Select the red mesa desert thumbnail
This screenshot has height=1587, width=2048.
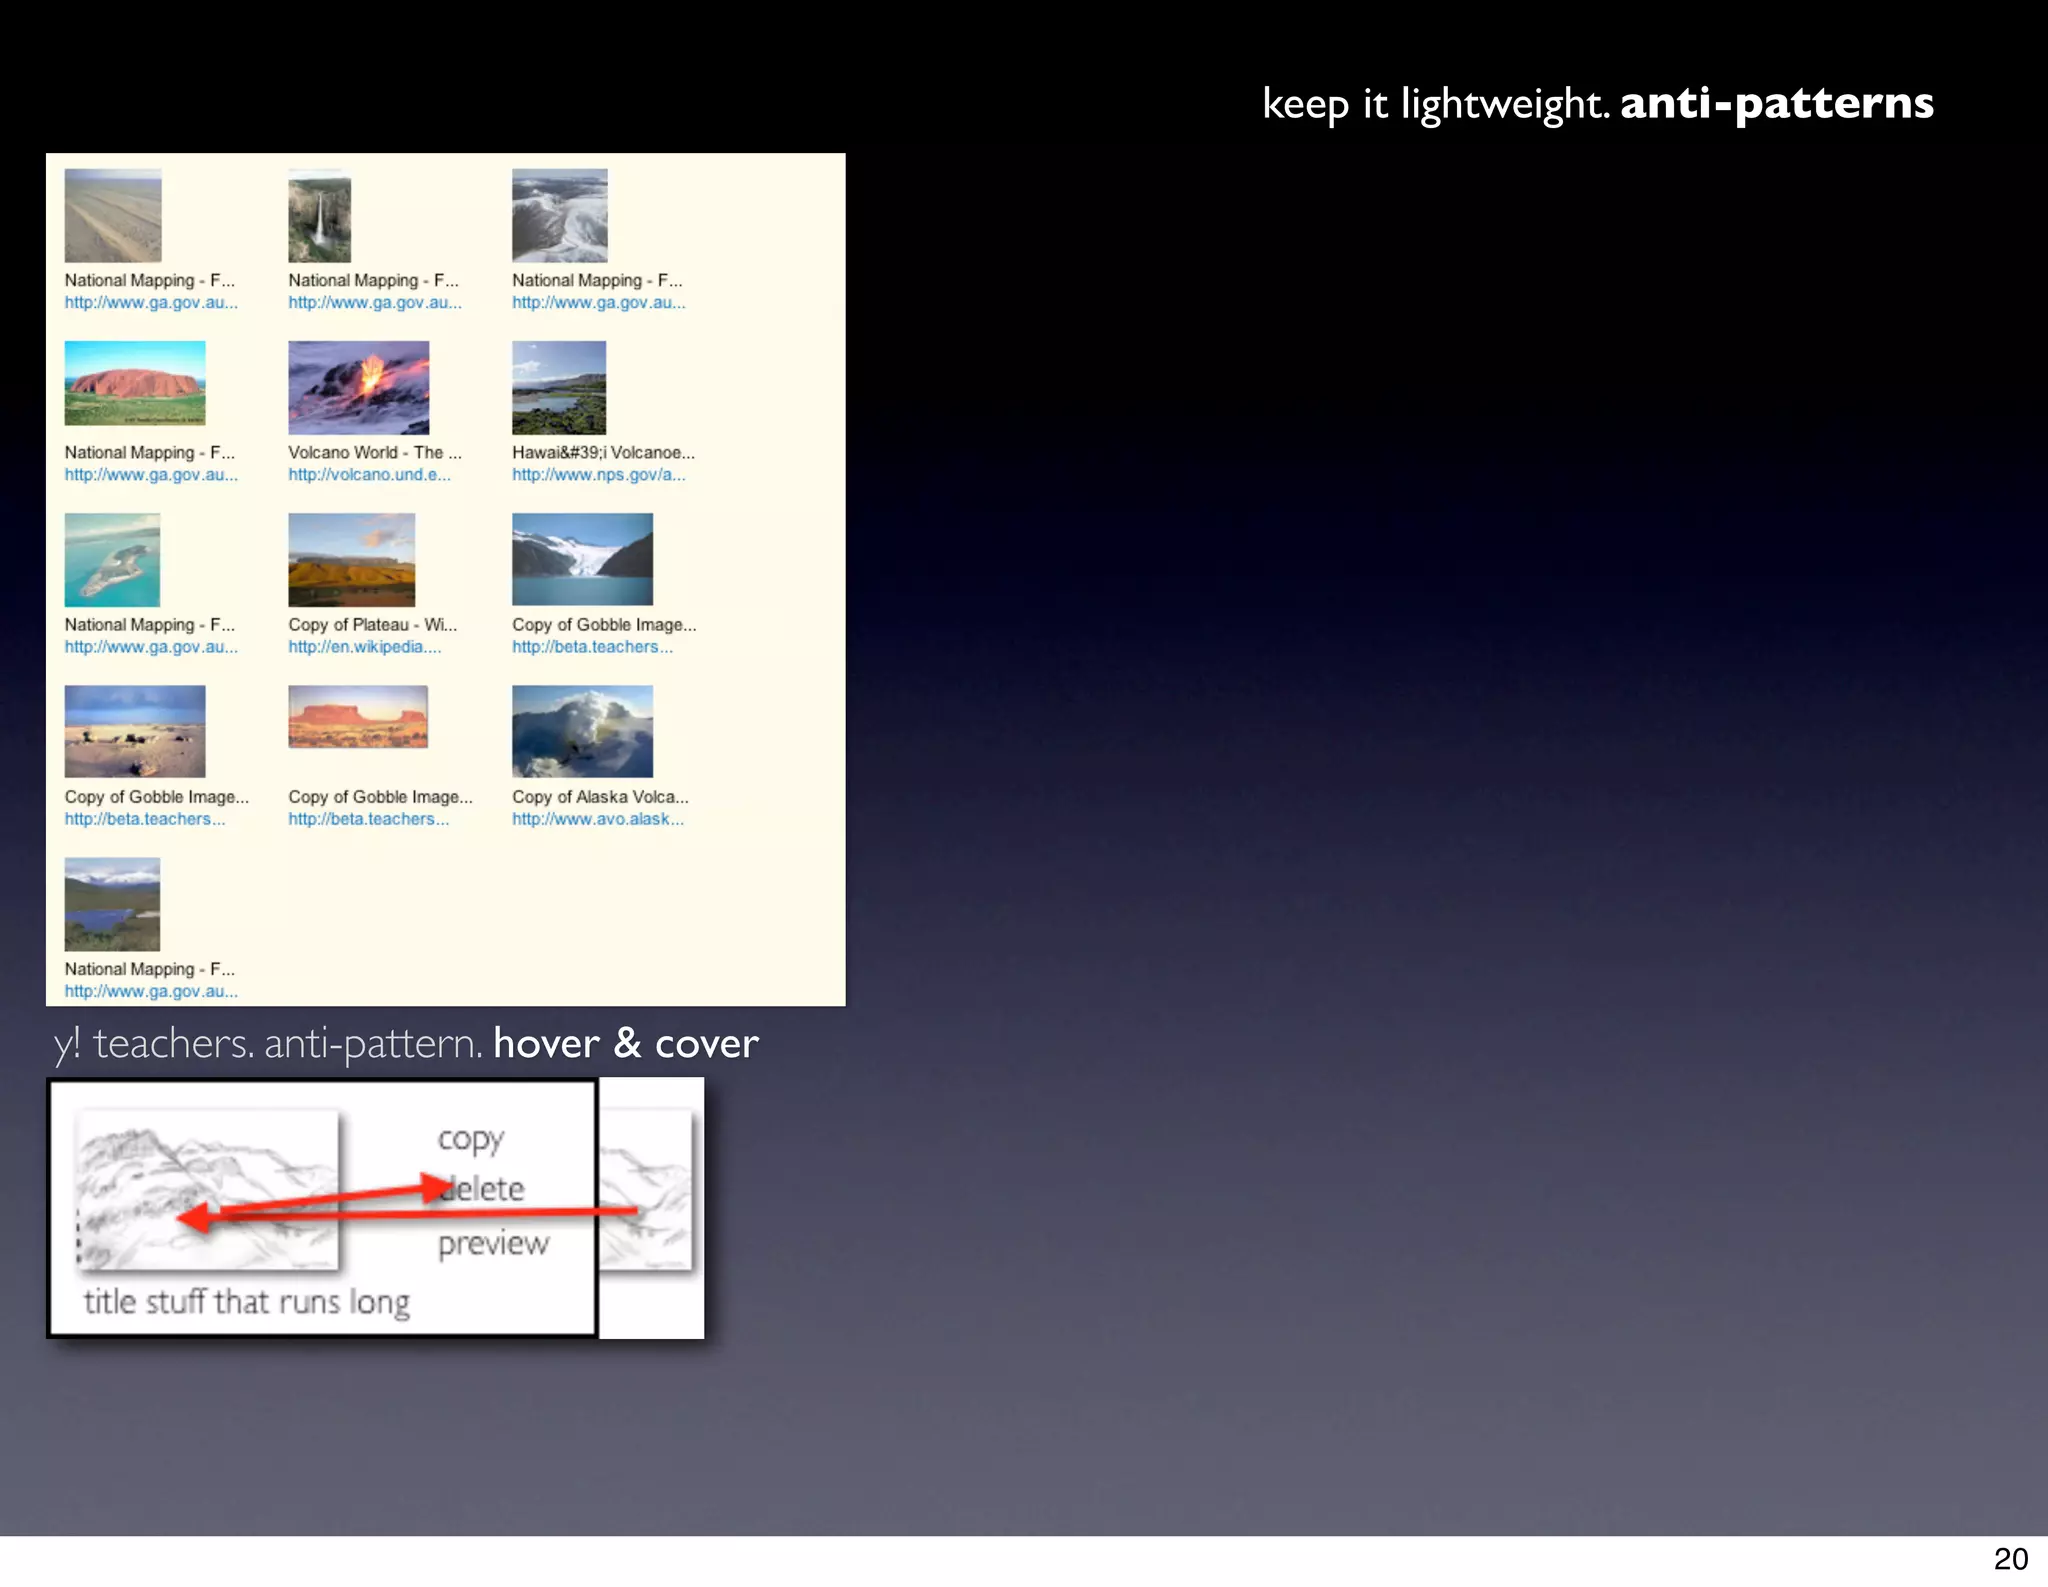(x=358, y=717)
